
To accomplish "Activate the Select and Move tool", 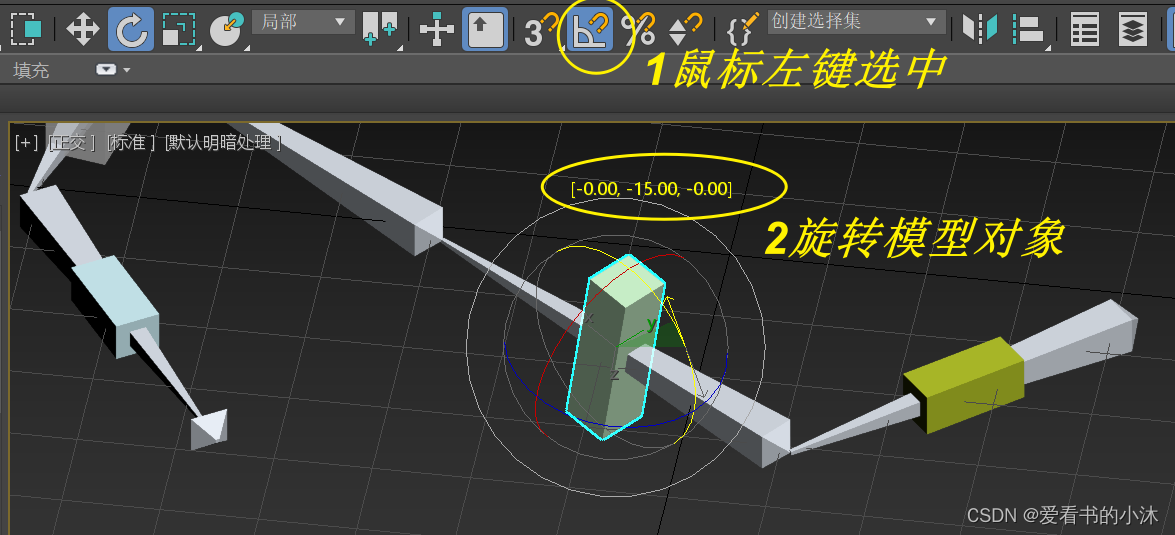I will pyautogui.click(x=82, y=29).
